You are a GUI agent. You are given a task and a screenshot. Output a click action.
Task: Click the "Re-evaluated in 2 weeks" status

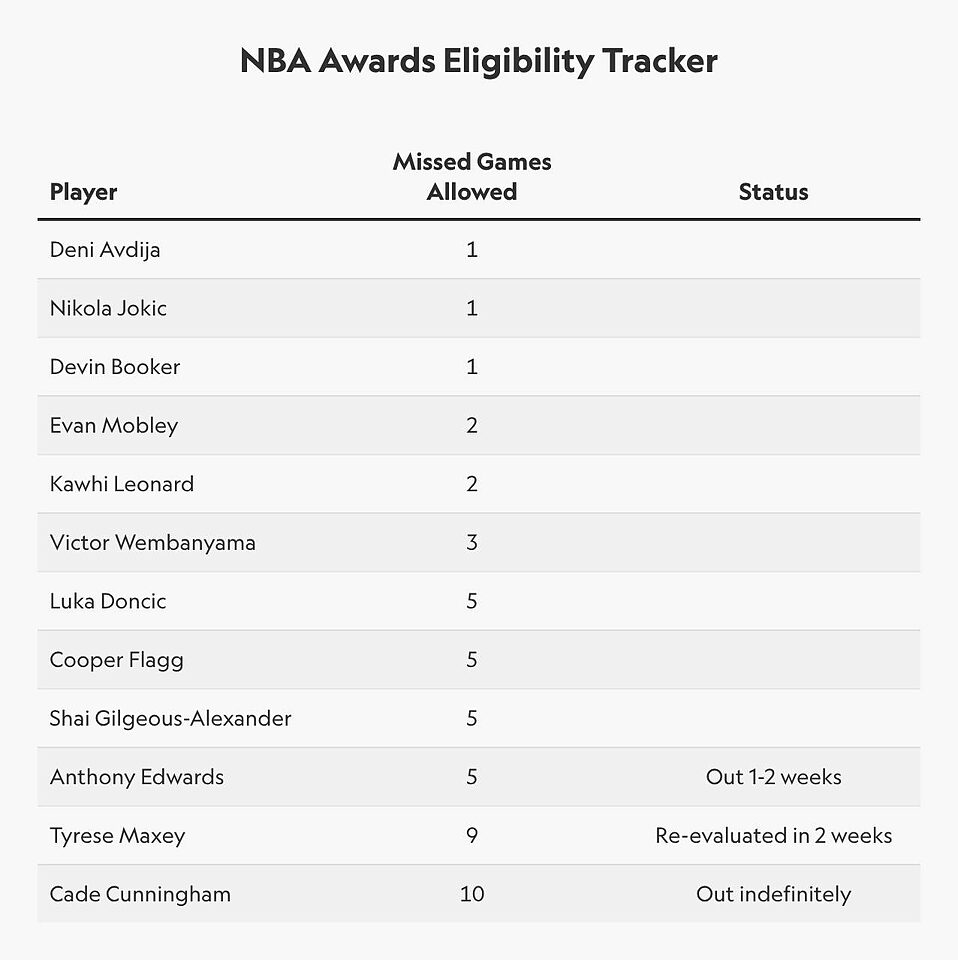pos(773,836)
